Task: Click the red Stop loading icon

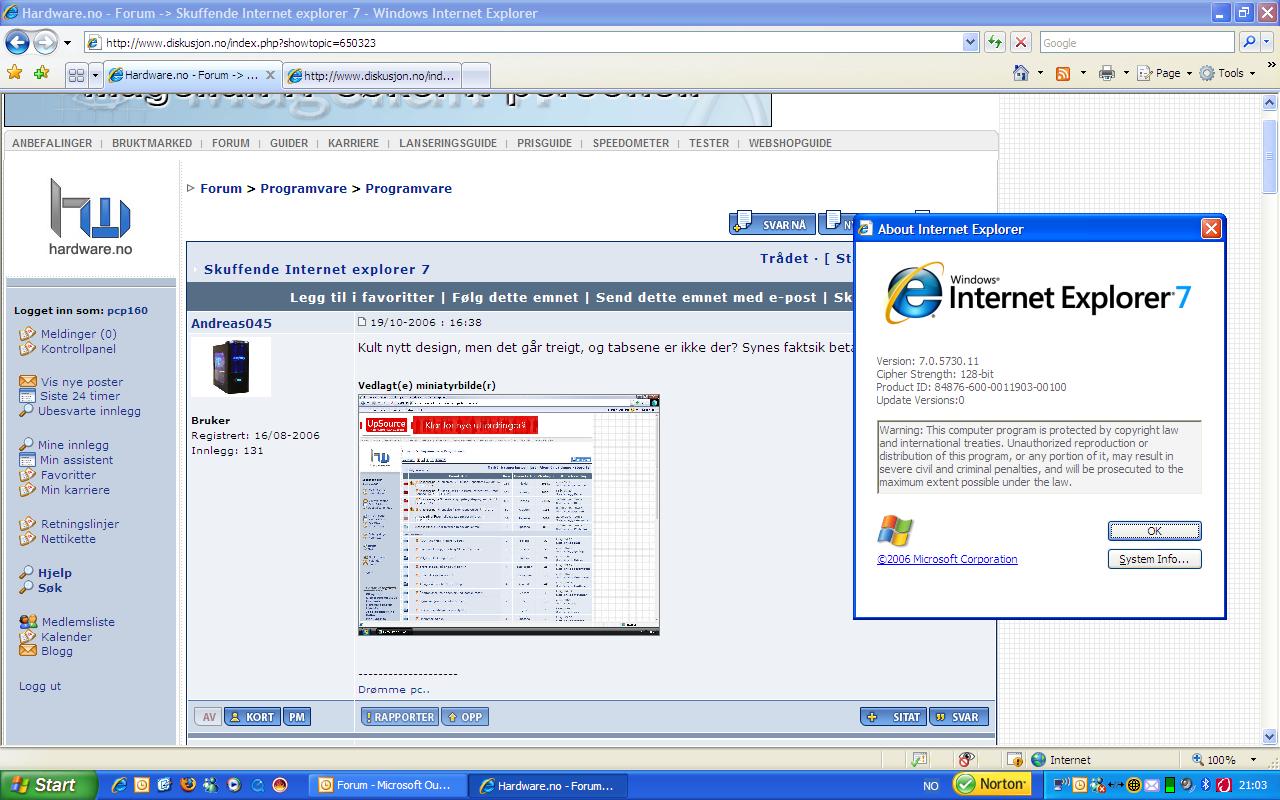Action: pyautogui.click(x=1021, y=43)
